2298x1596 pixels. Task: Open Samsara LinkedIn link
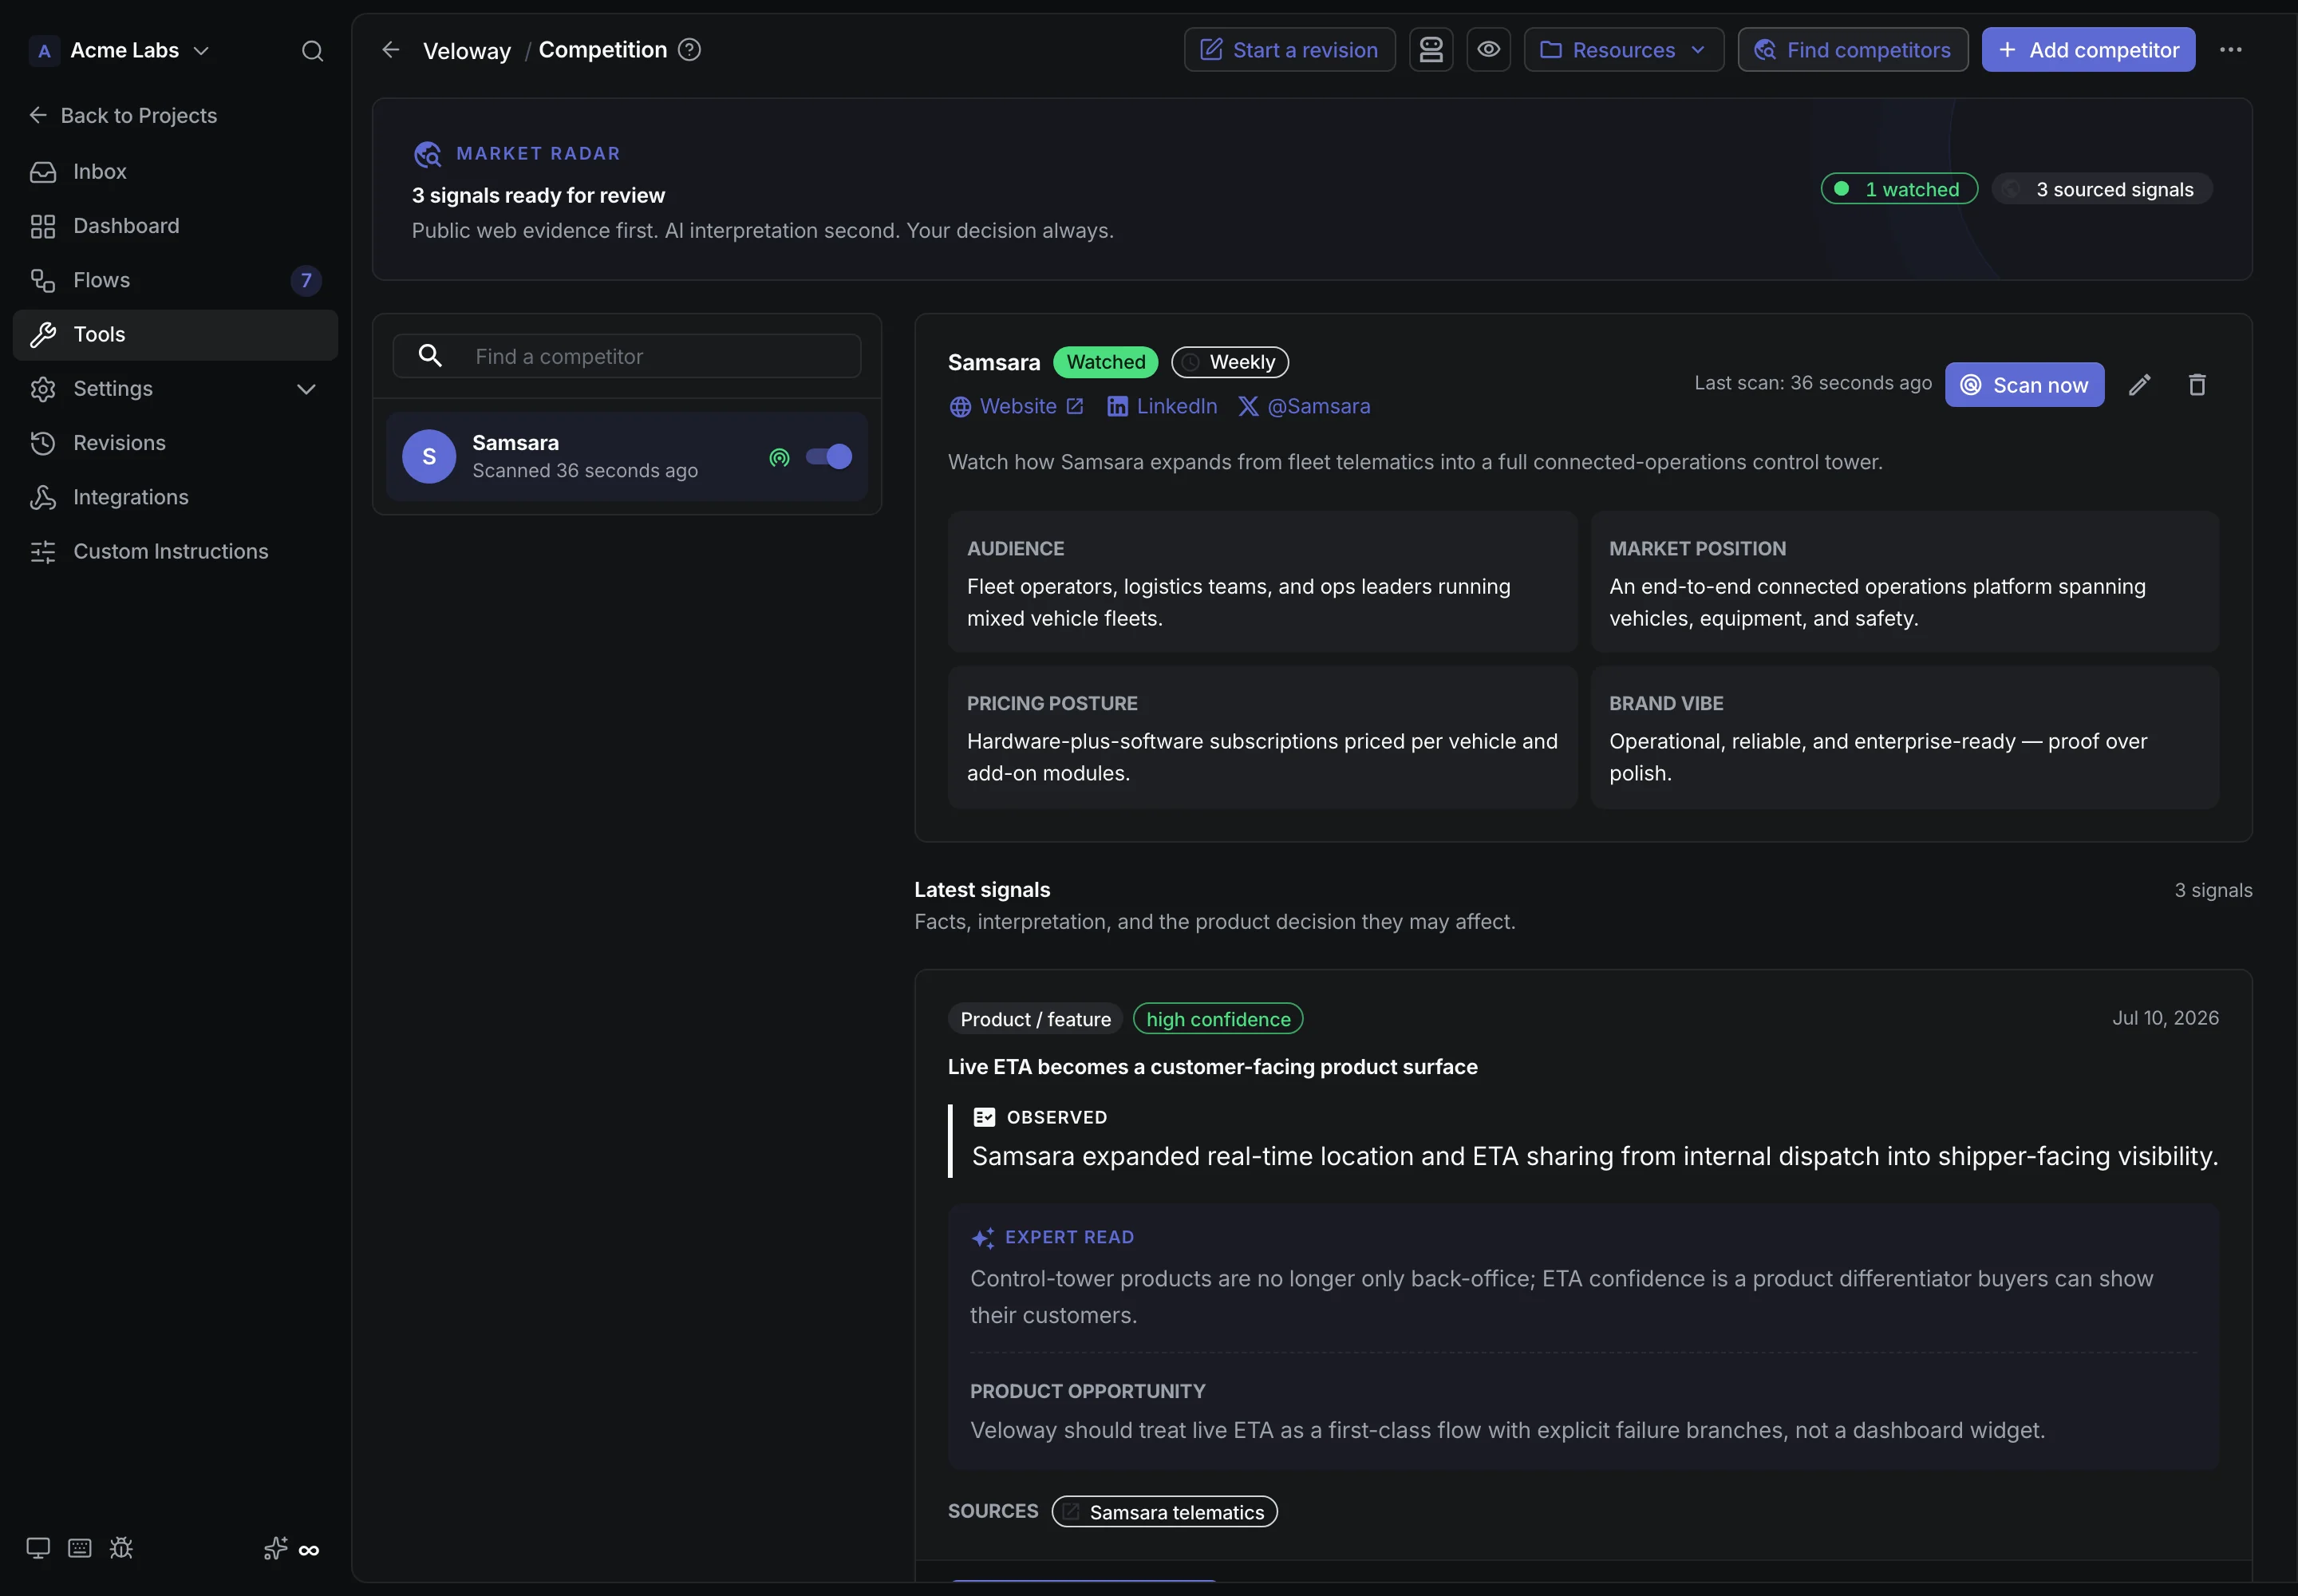point(1162,407)
